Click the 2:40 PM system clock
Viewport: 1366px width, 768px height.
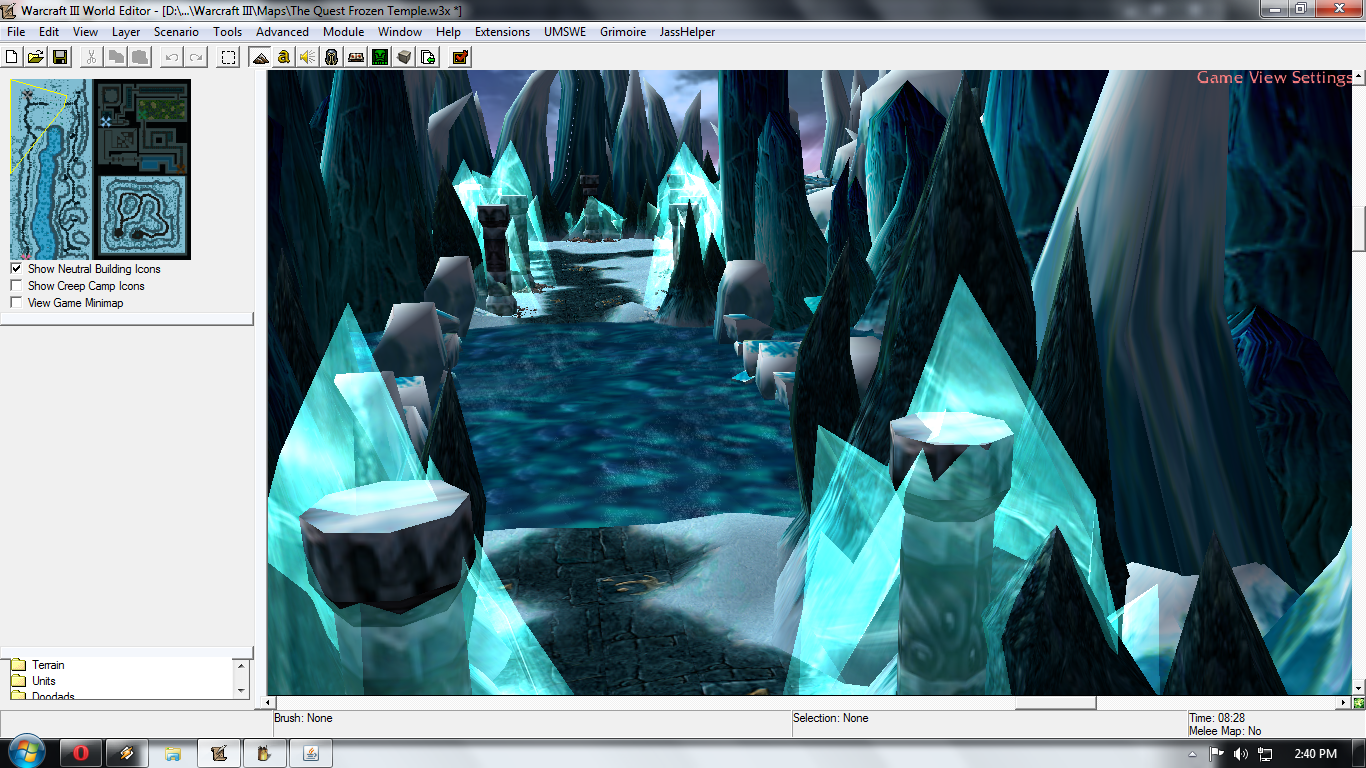[x=1314, y=754]
